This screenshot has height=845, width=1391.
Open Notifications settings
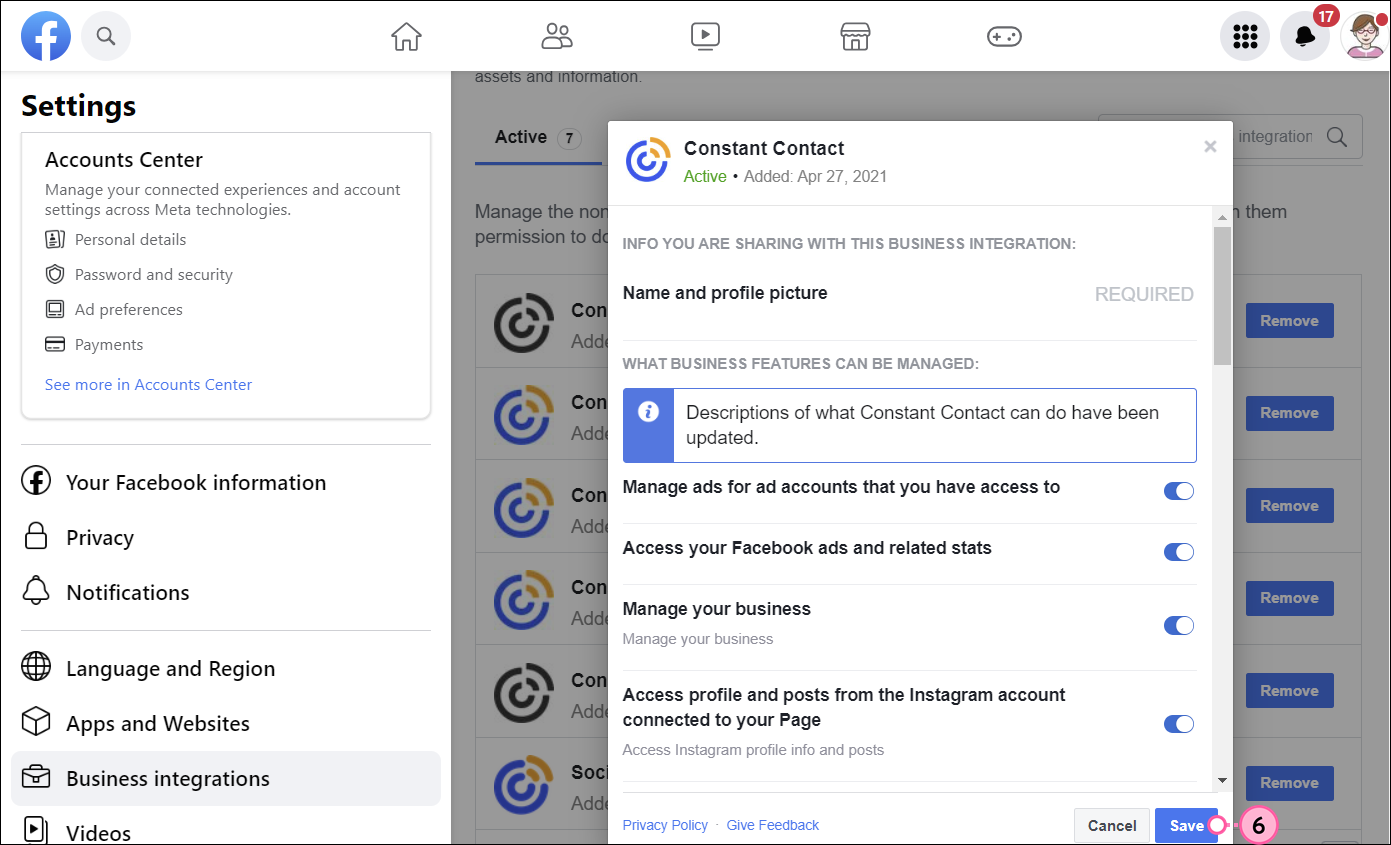(x=226, y=592)
